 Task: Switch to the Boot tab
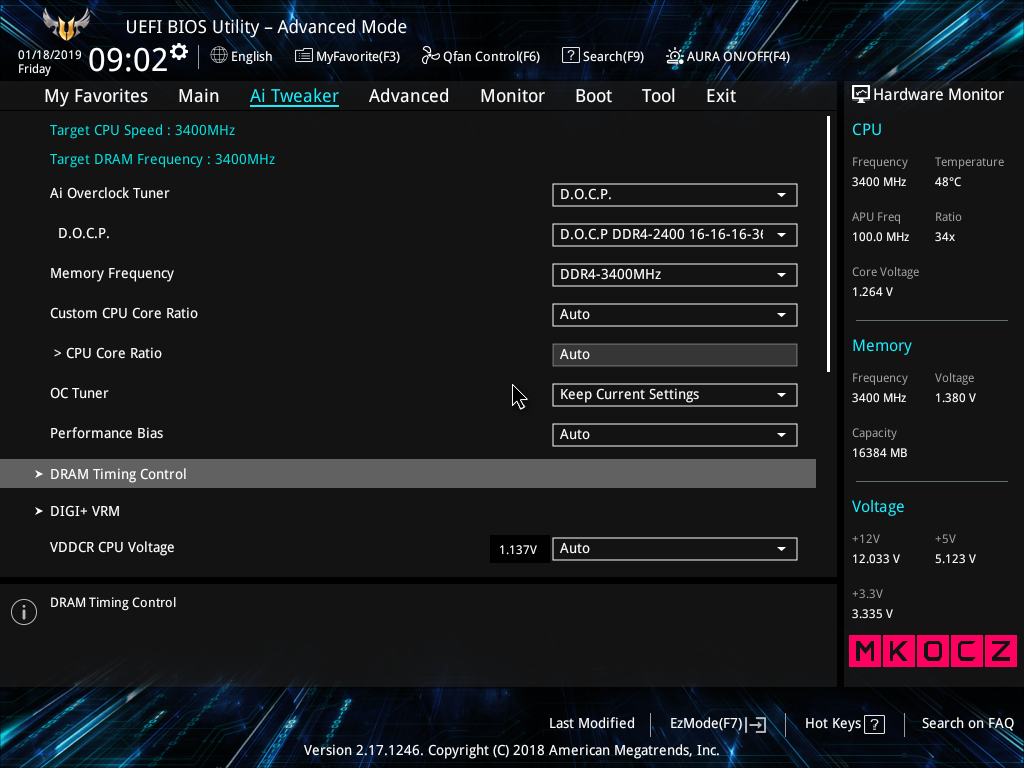pos(593,96)
